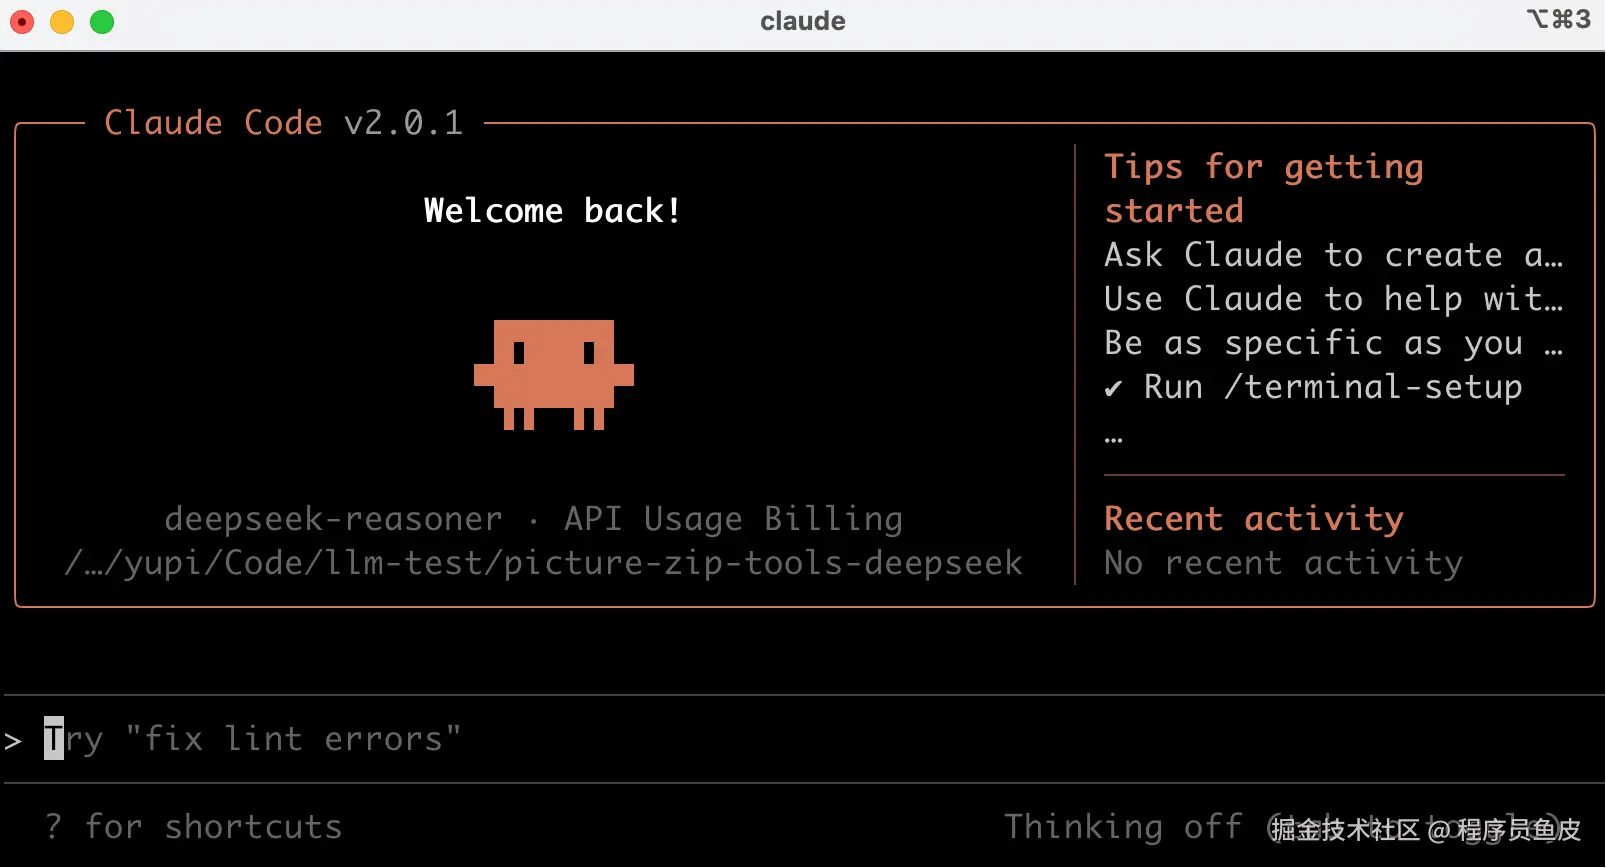Screen dimensions: 1606x868
Task: Click the project path ending in picture-zip-tools-deepseek
Action: point(544,563)
